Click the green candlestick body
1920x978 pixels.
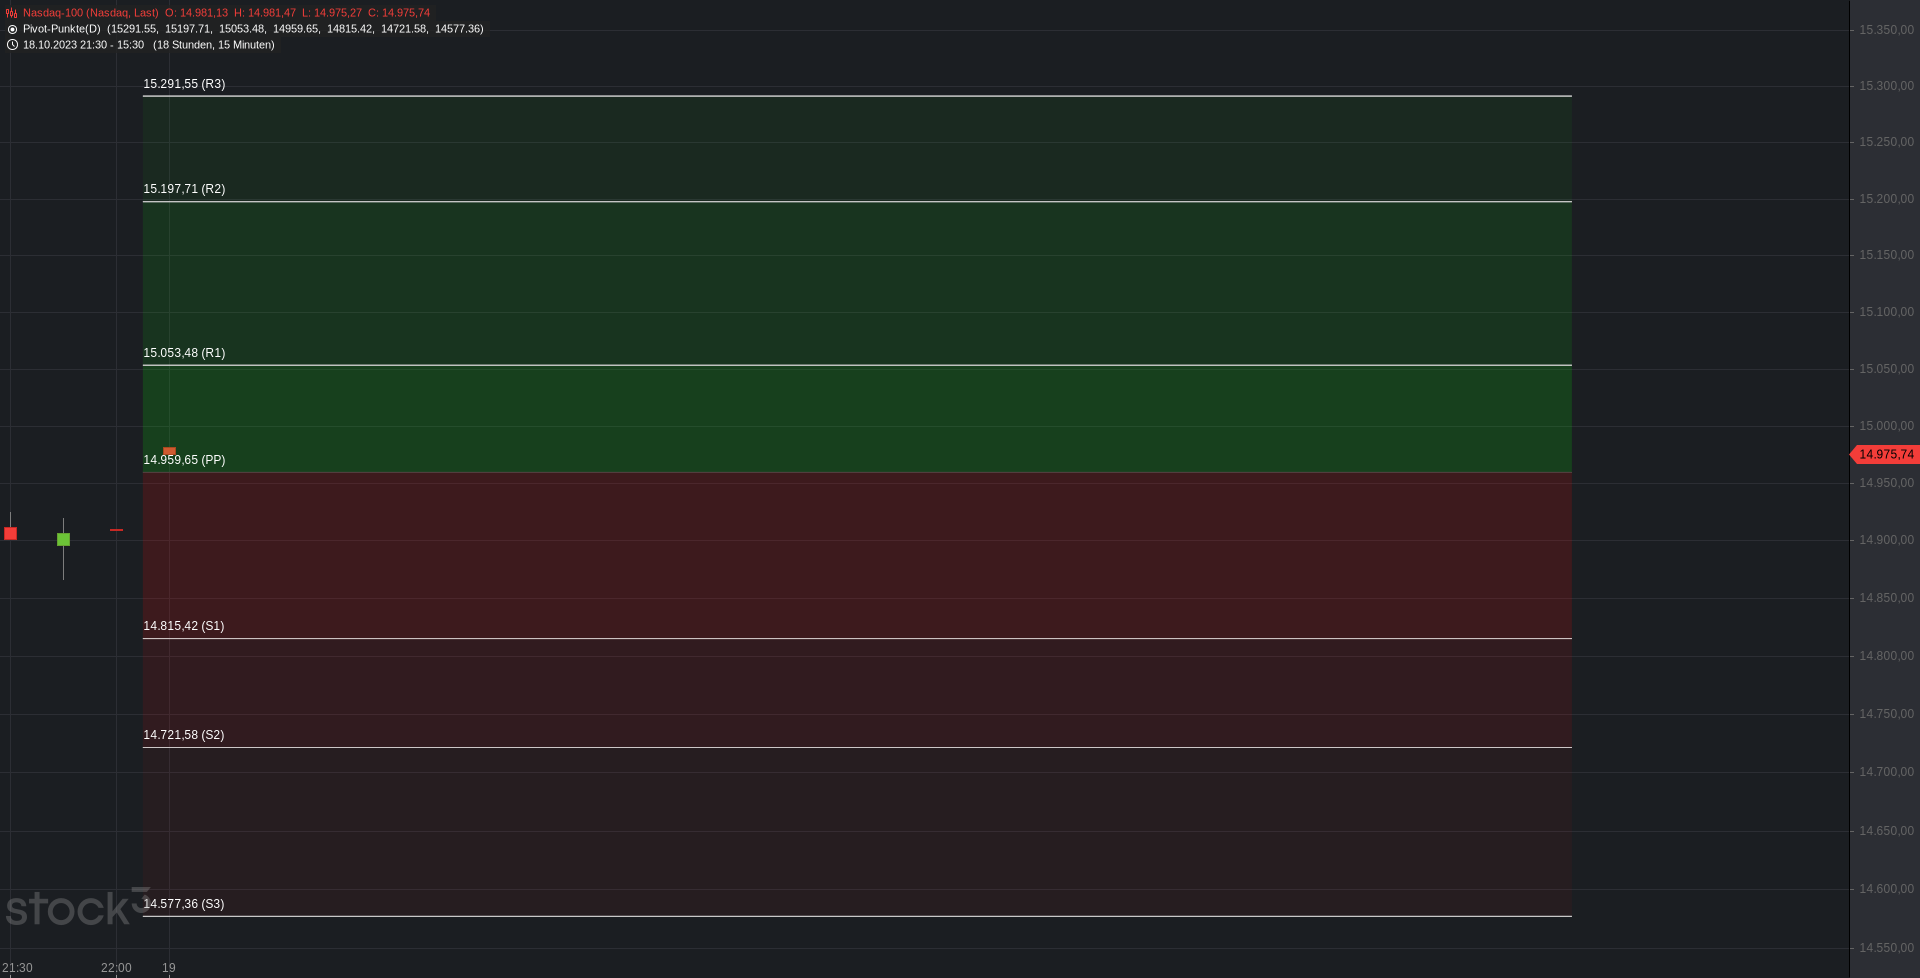[x=63, y=539]
